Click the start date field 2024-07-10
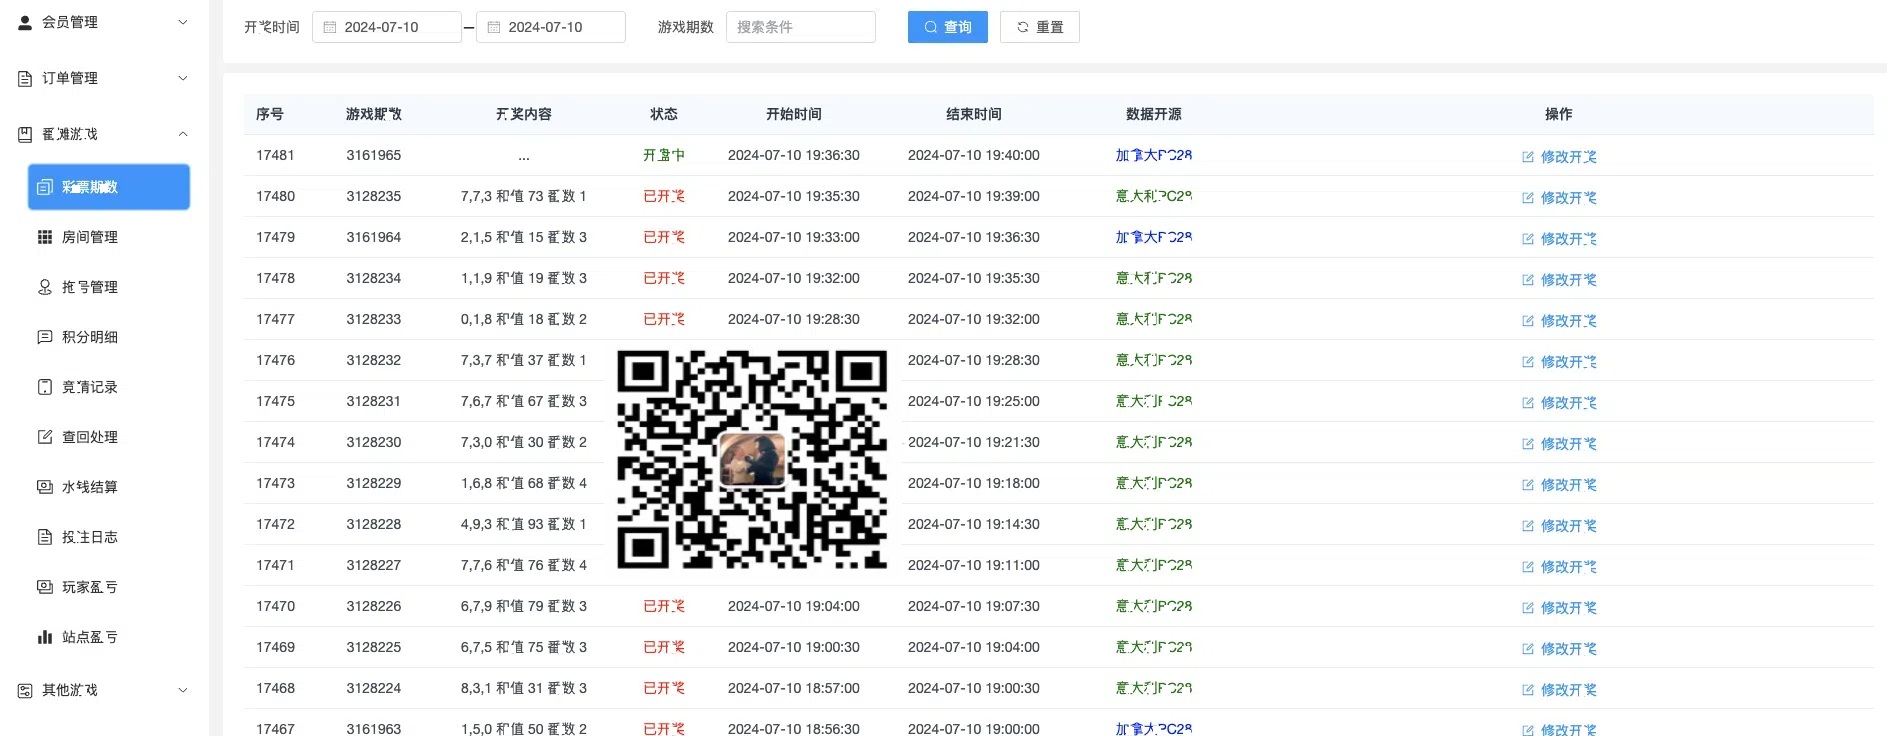 coord(387,27)
